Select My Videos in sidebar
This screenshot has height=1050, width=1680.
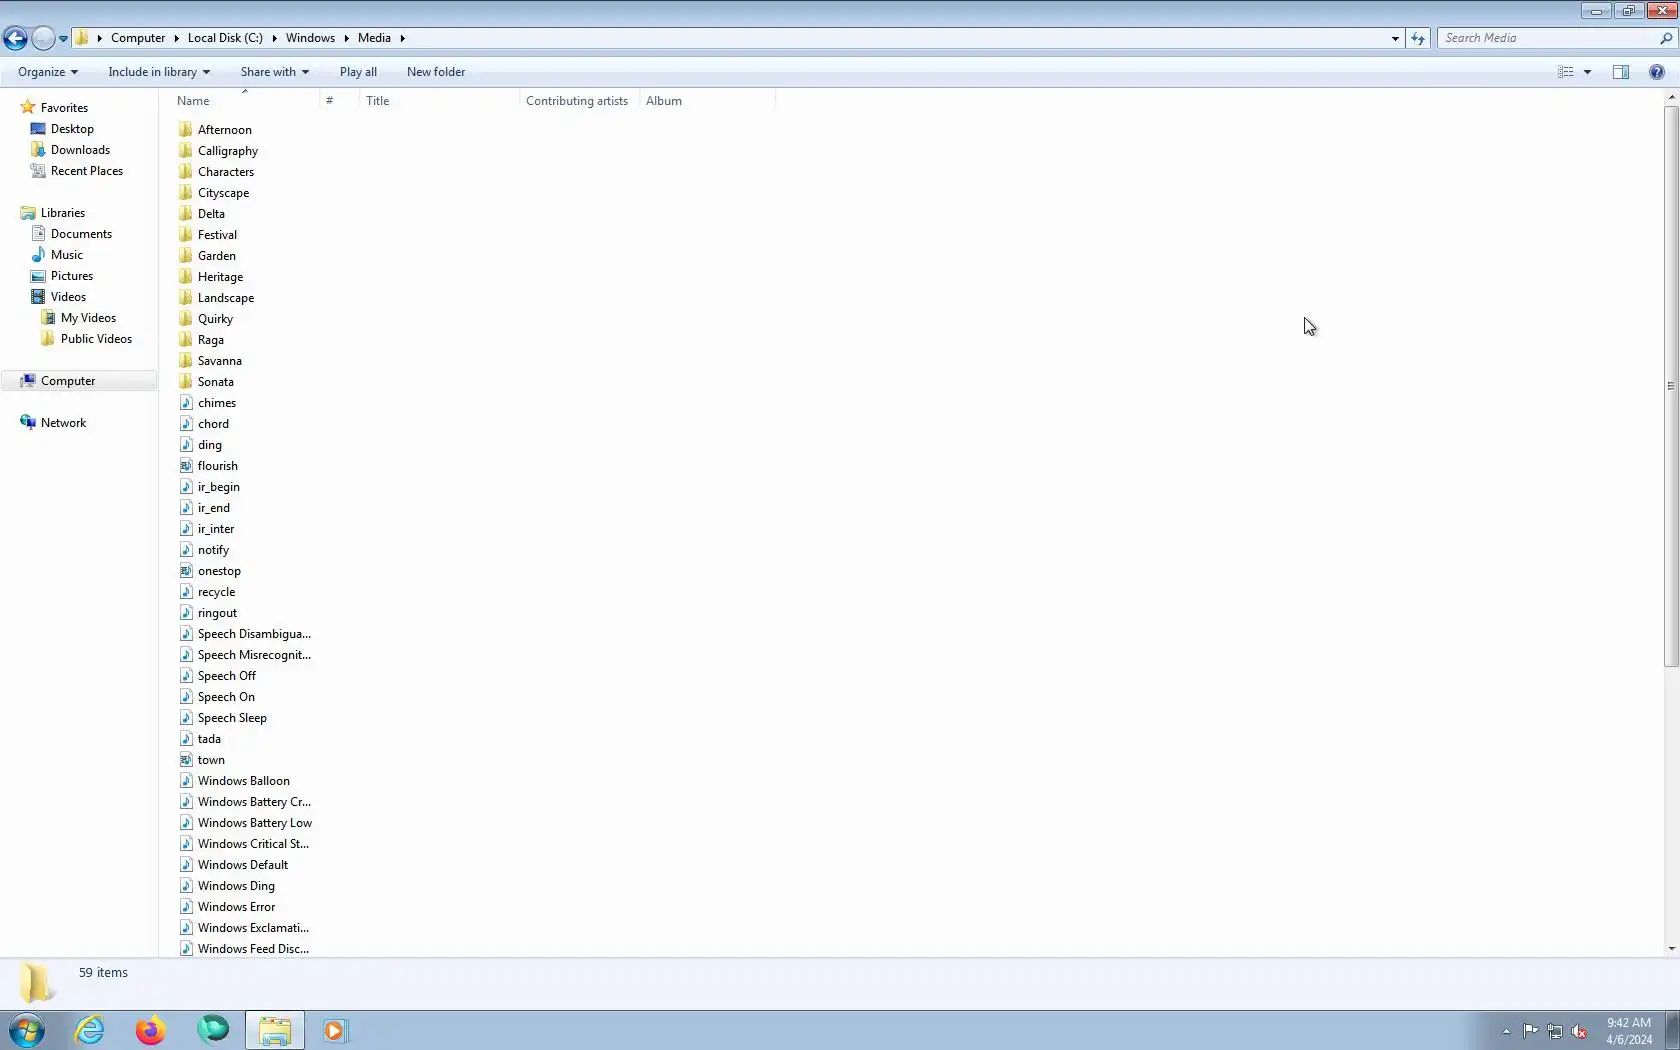[x=88, y=318]
